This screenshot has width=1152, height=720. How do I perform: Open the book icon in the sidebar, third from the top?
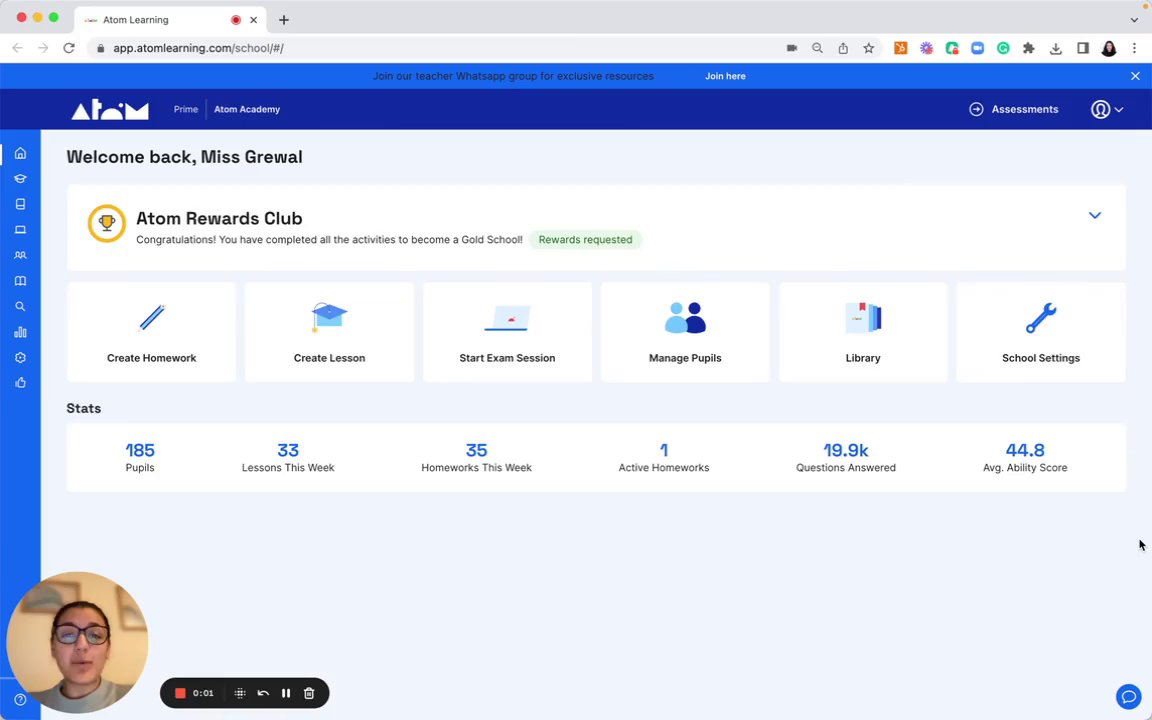pyautogui.click(x=21, y=204)
